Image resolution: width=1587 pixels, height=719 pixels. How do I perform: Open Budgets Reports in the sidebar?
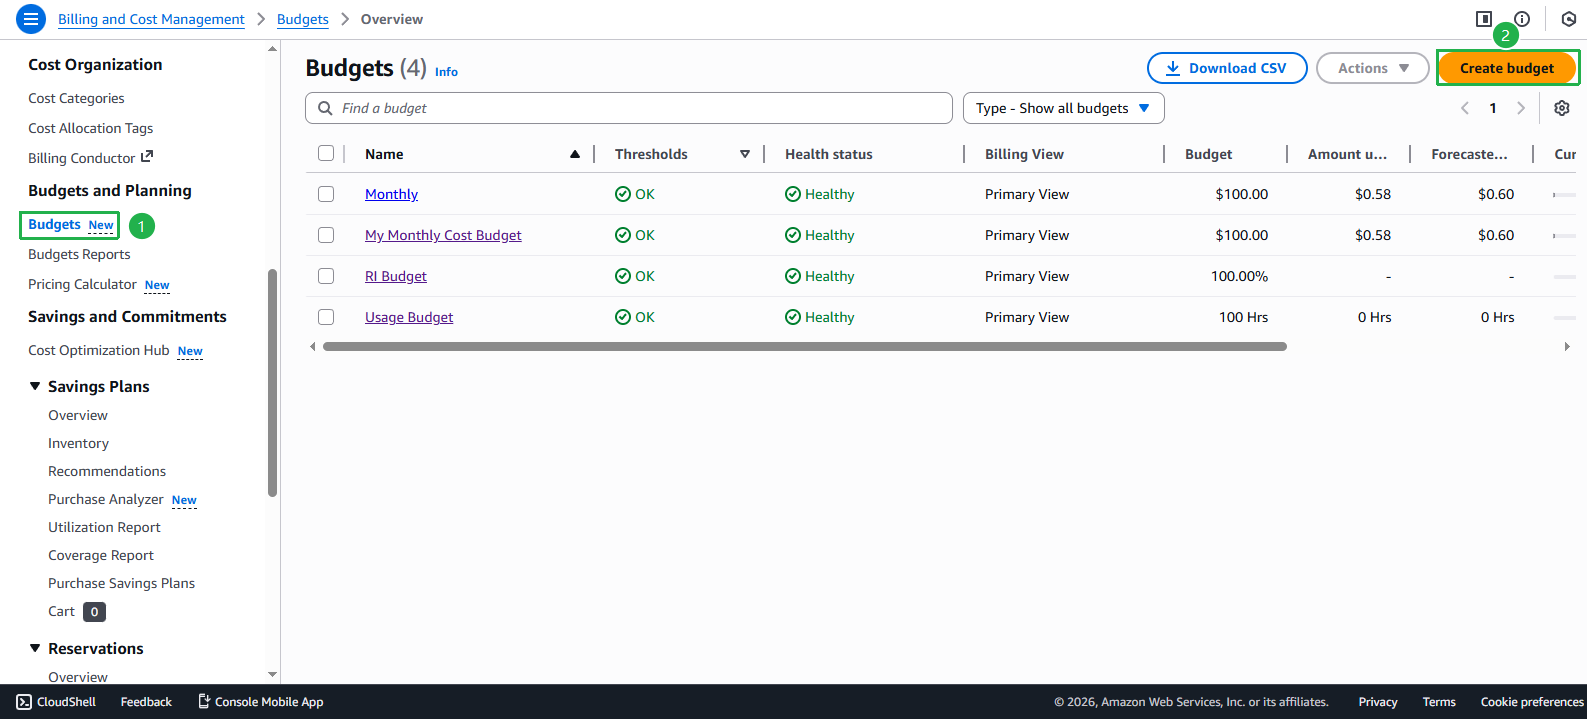click(79, 254)
